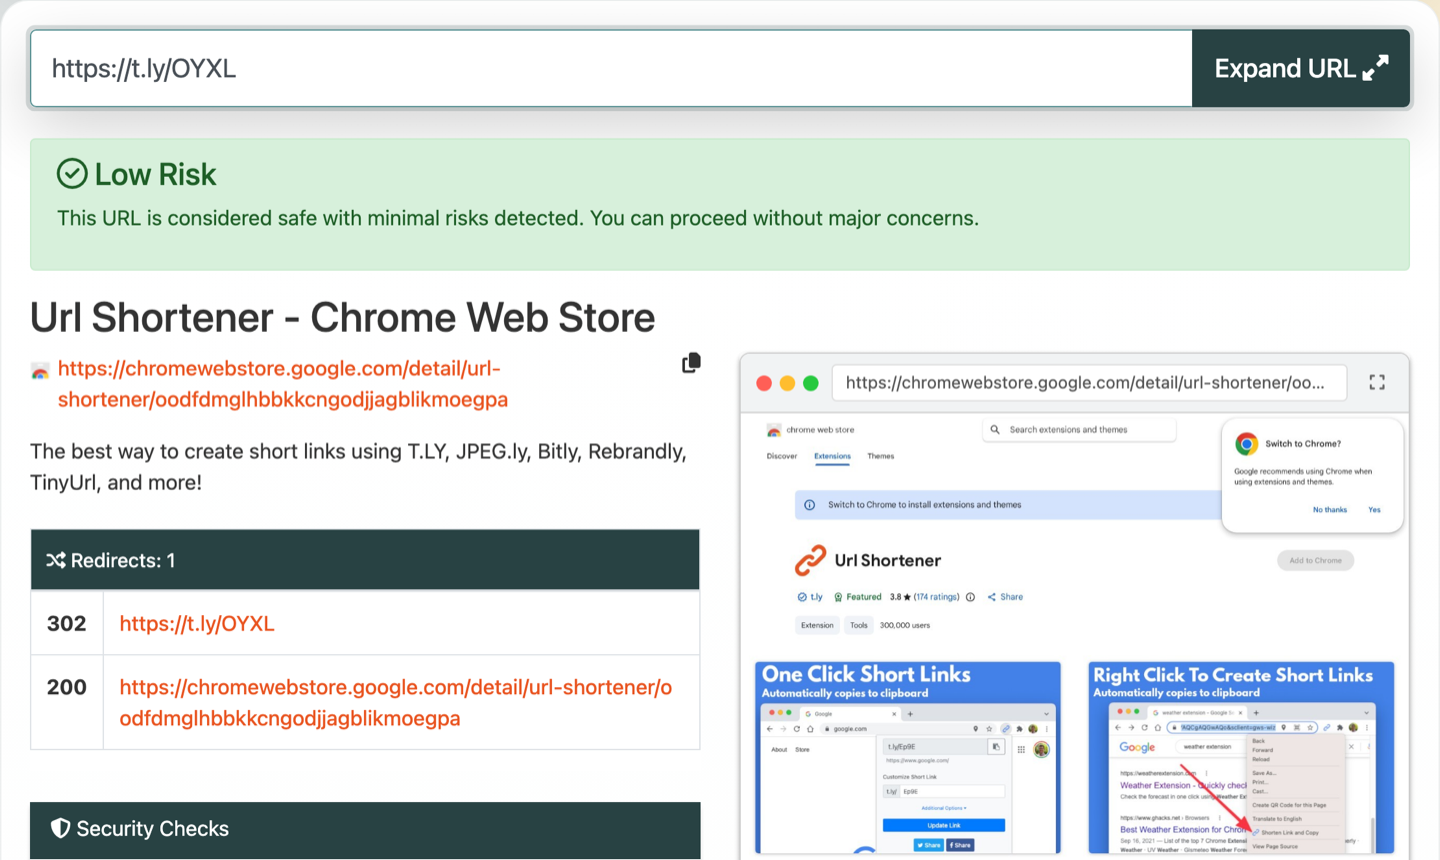Click the Tools tag in preview
Viewport: 1440px width, 860px height.
pos(859,625)
